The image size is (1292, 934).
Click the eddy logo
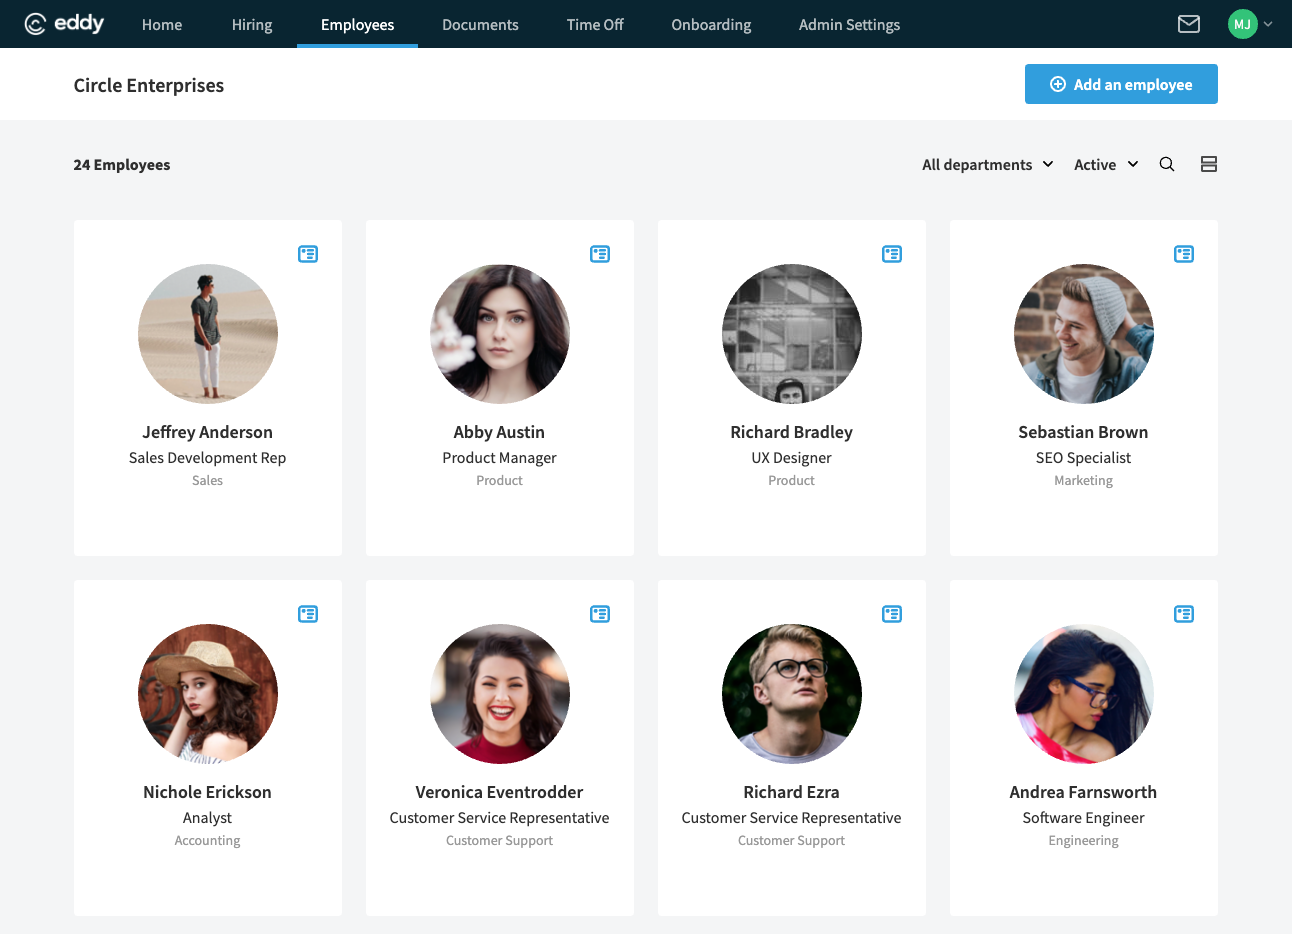(x=64, y=24)
